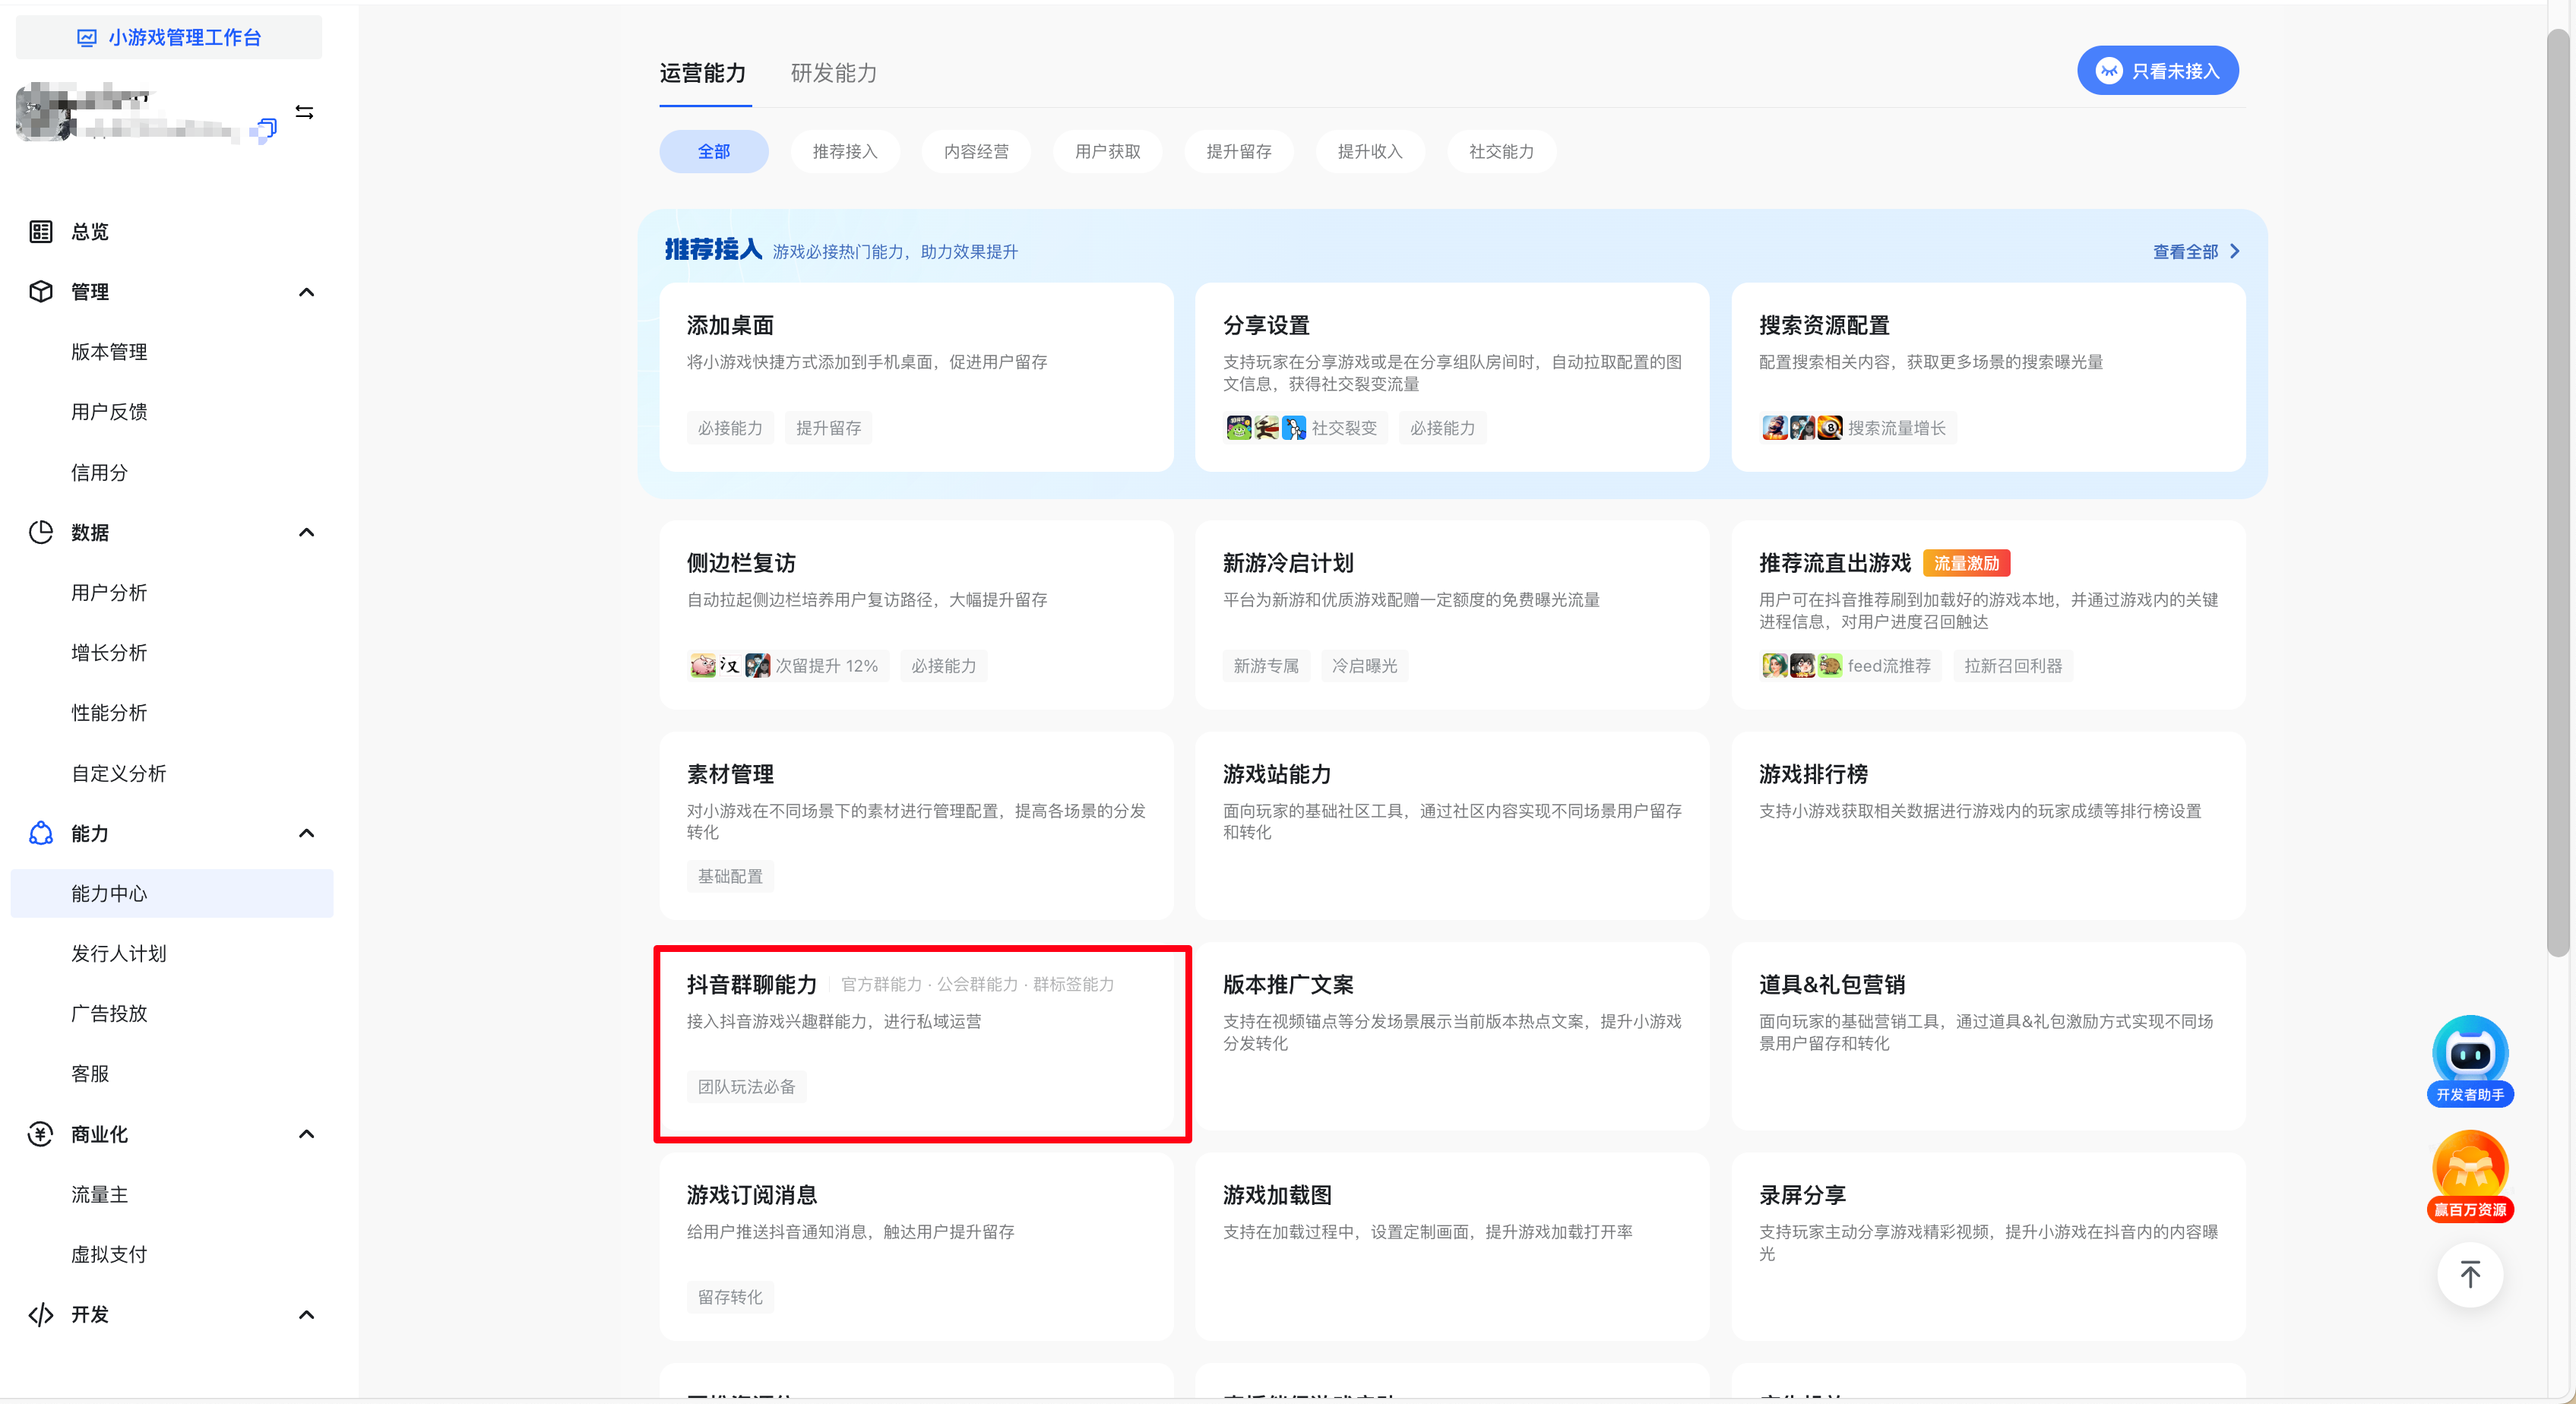Click the 开发 code brackets icon
Viewport: 2576px width, 1404px height.
[x=40, y=1314]
